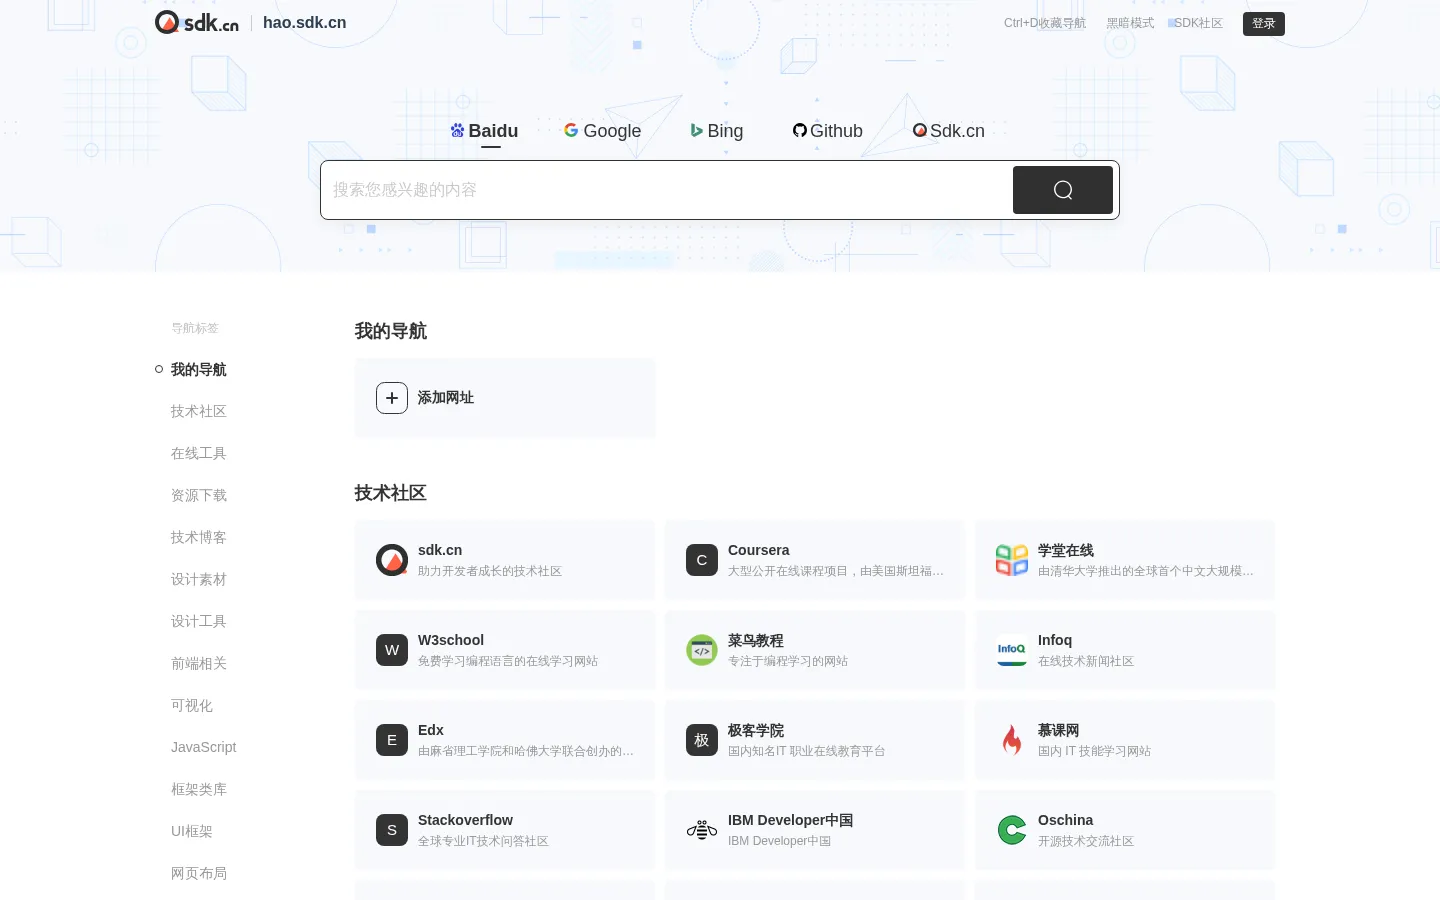Click the sdk.cn logo in header
This screenshot has height=900, width=1440.
[x=196, y=22]
